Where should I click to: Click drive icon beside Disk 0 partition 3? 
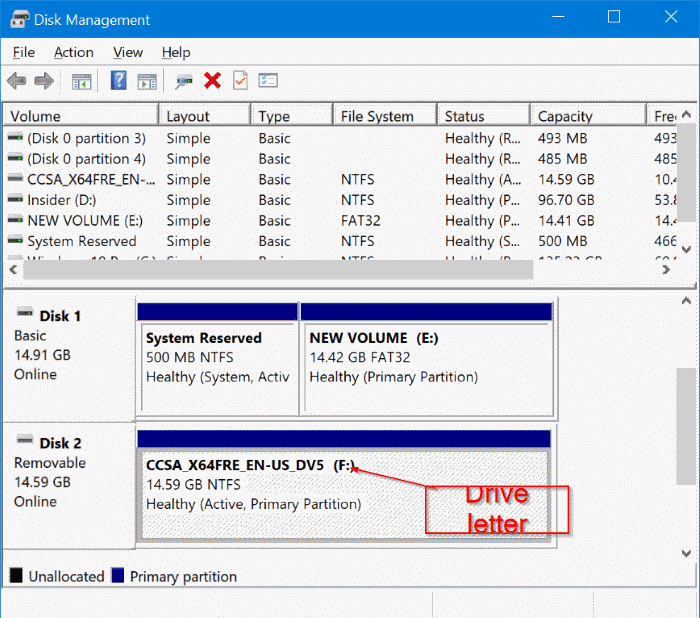coord(15,137)
